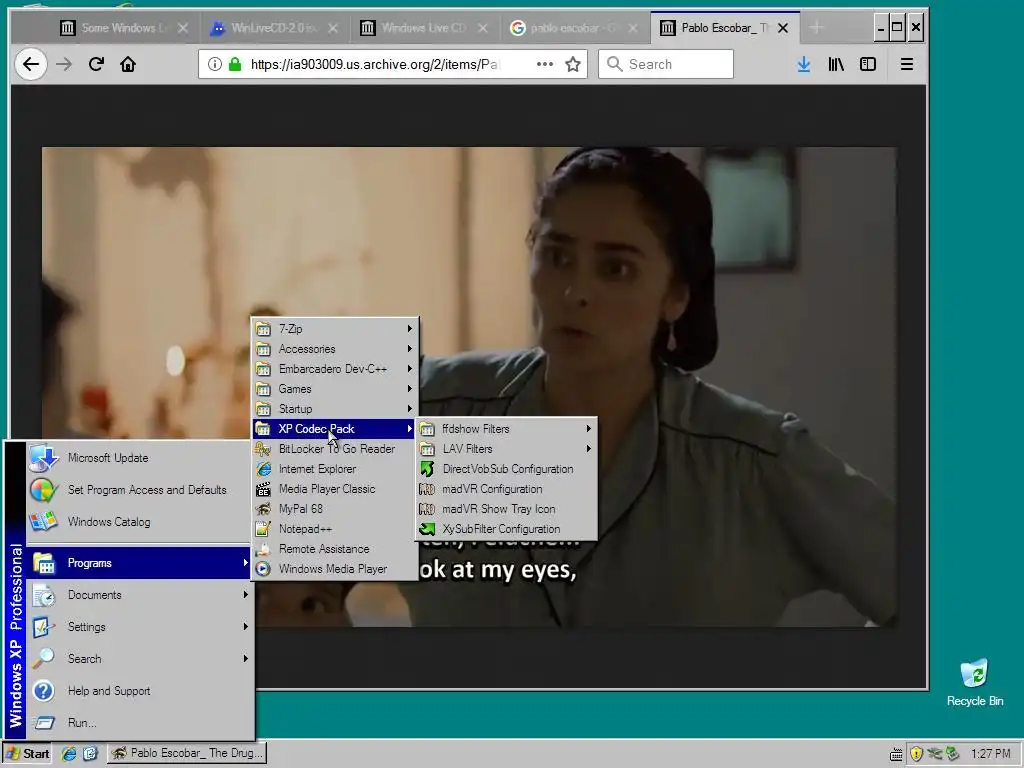Image resolution: width=1024 pixels, height=768 pixels.
Task: Launch MyPal 68 browser
Action: (335, 509)
